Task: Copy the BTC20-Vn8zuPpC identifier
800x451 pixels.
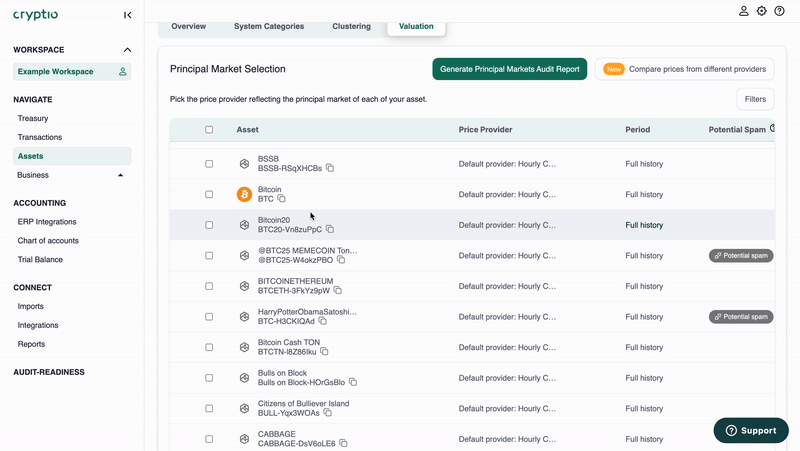Action: point(330,229)
